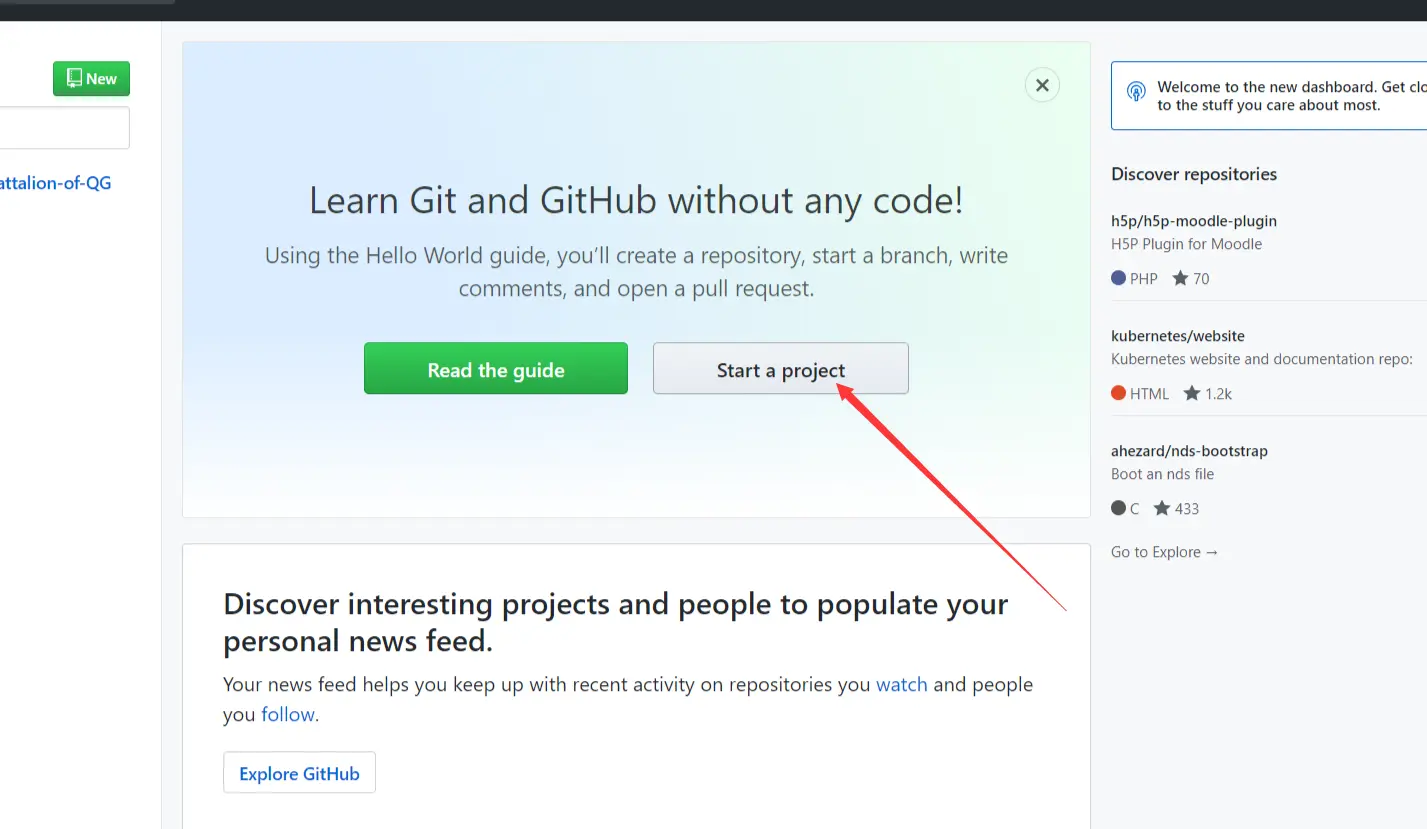Click the Start a project button
The height and width of the screenshot is (829, 1427).
click(781, 369)
